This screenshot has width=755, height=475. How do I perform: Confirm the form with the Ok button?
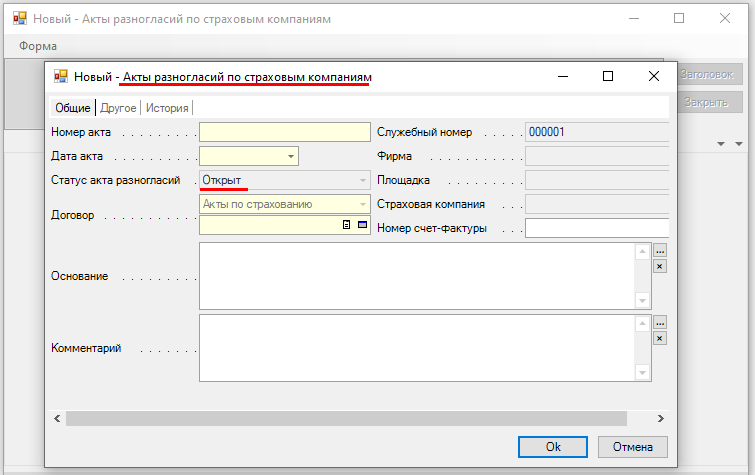tap(552, 447)
